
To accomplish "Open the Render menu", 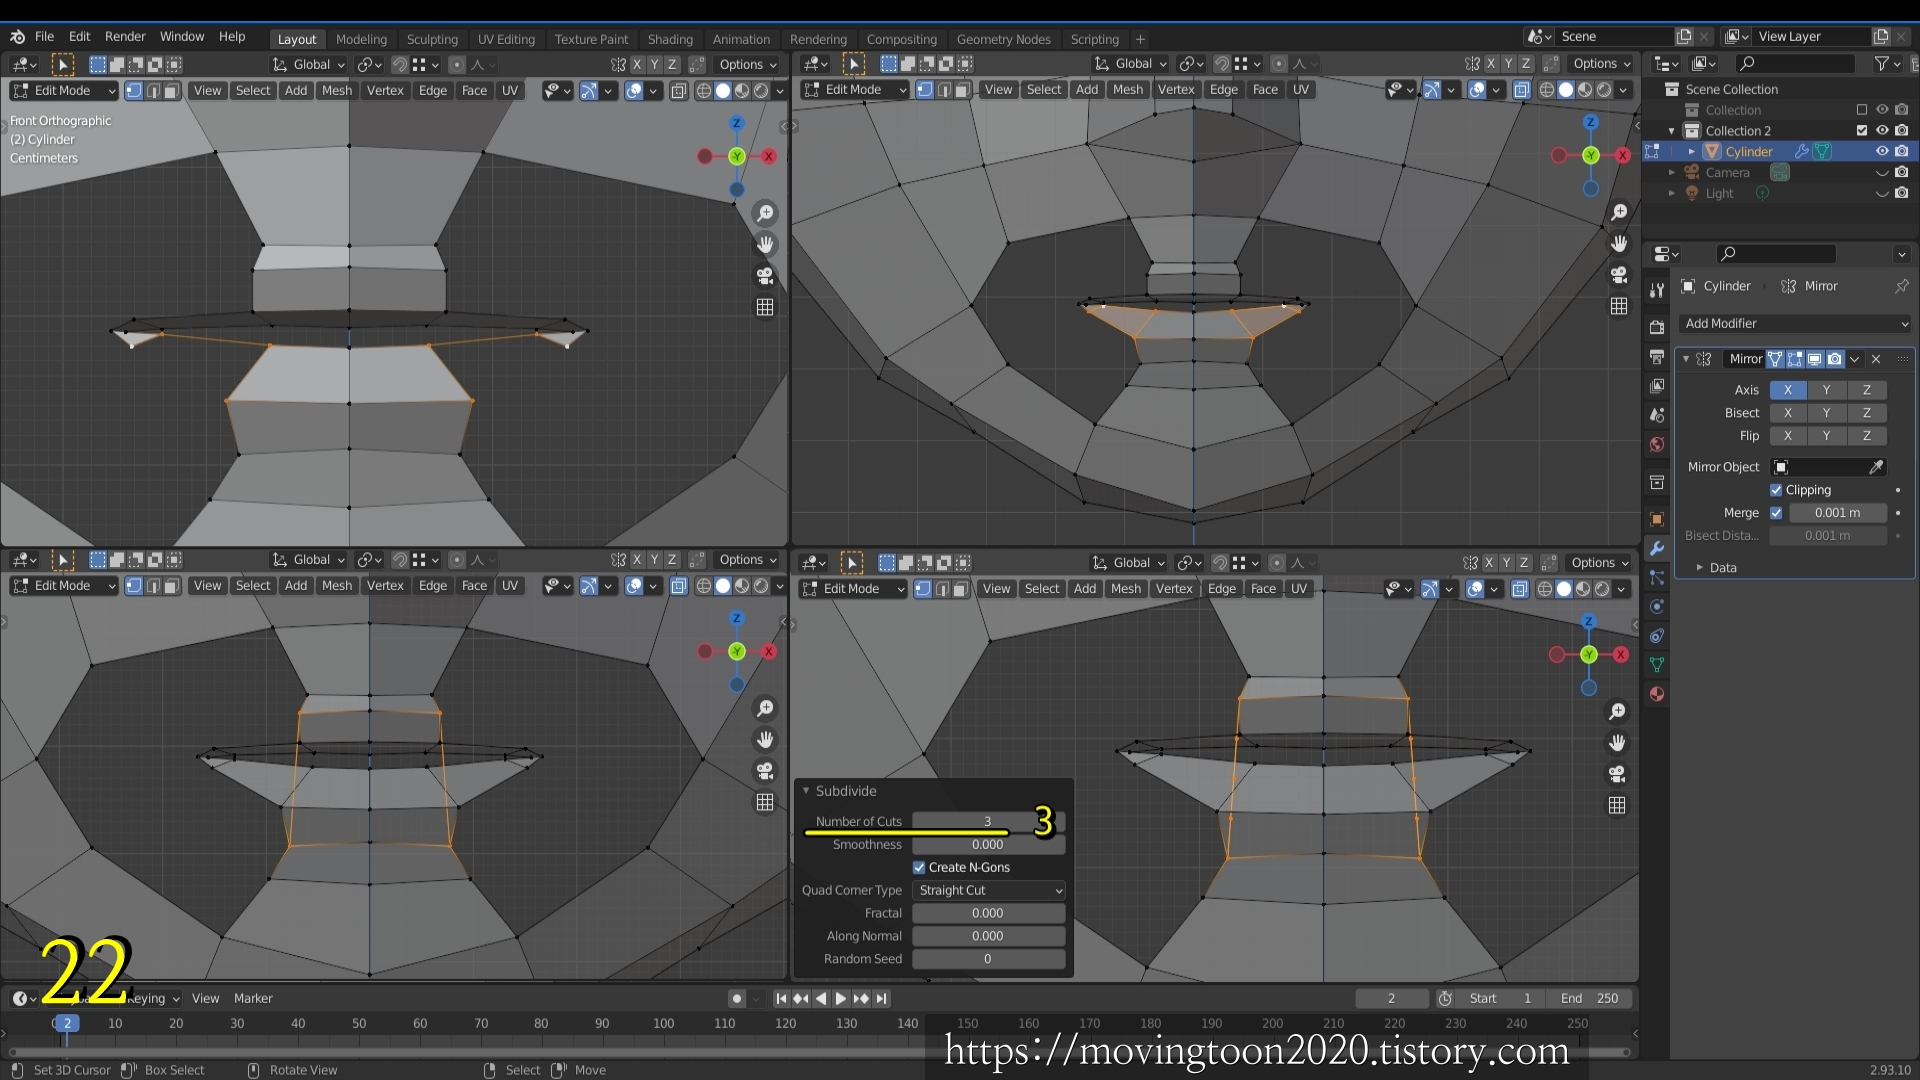I will pos(125,36).
